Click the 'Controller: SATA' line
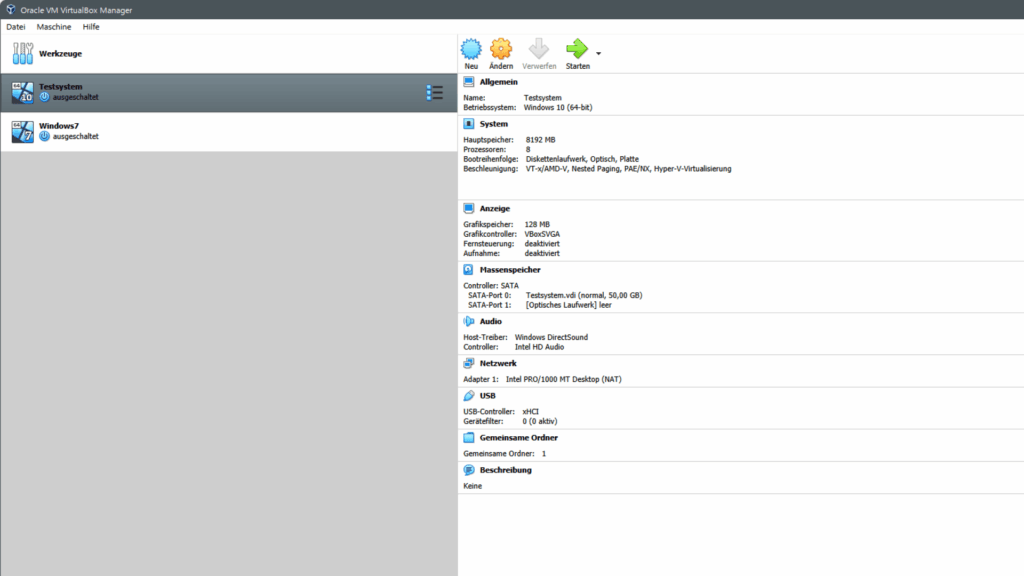This screenshot has height=576, width=1024. [490, 285]
